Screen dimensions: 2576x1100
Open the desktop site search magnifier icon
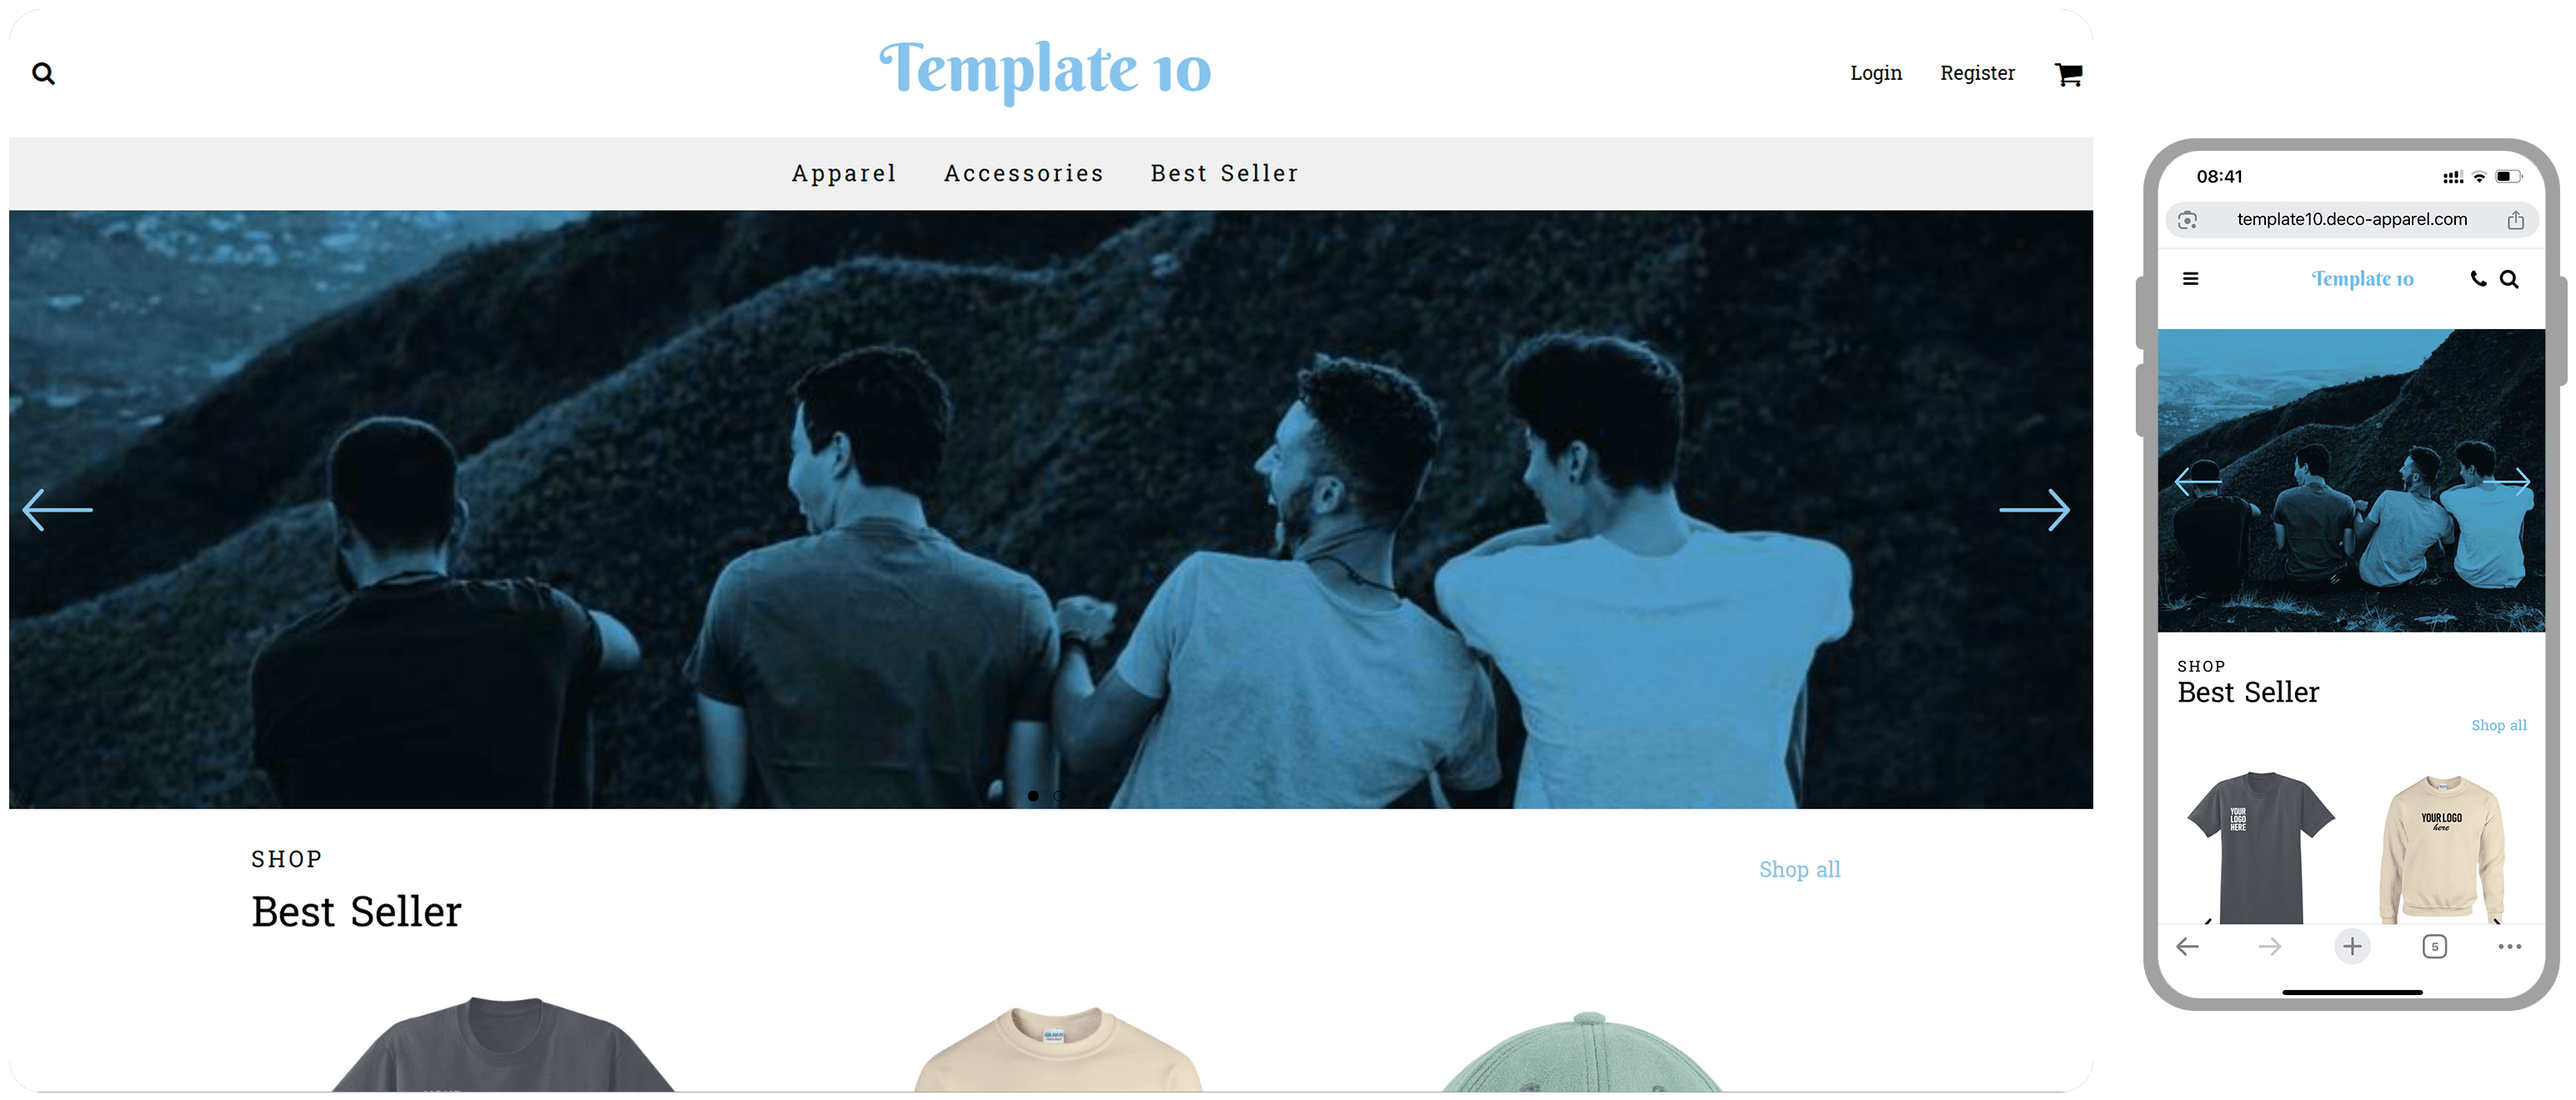click(x=43, y=73)
